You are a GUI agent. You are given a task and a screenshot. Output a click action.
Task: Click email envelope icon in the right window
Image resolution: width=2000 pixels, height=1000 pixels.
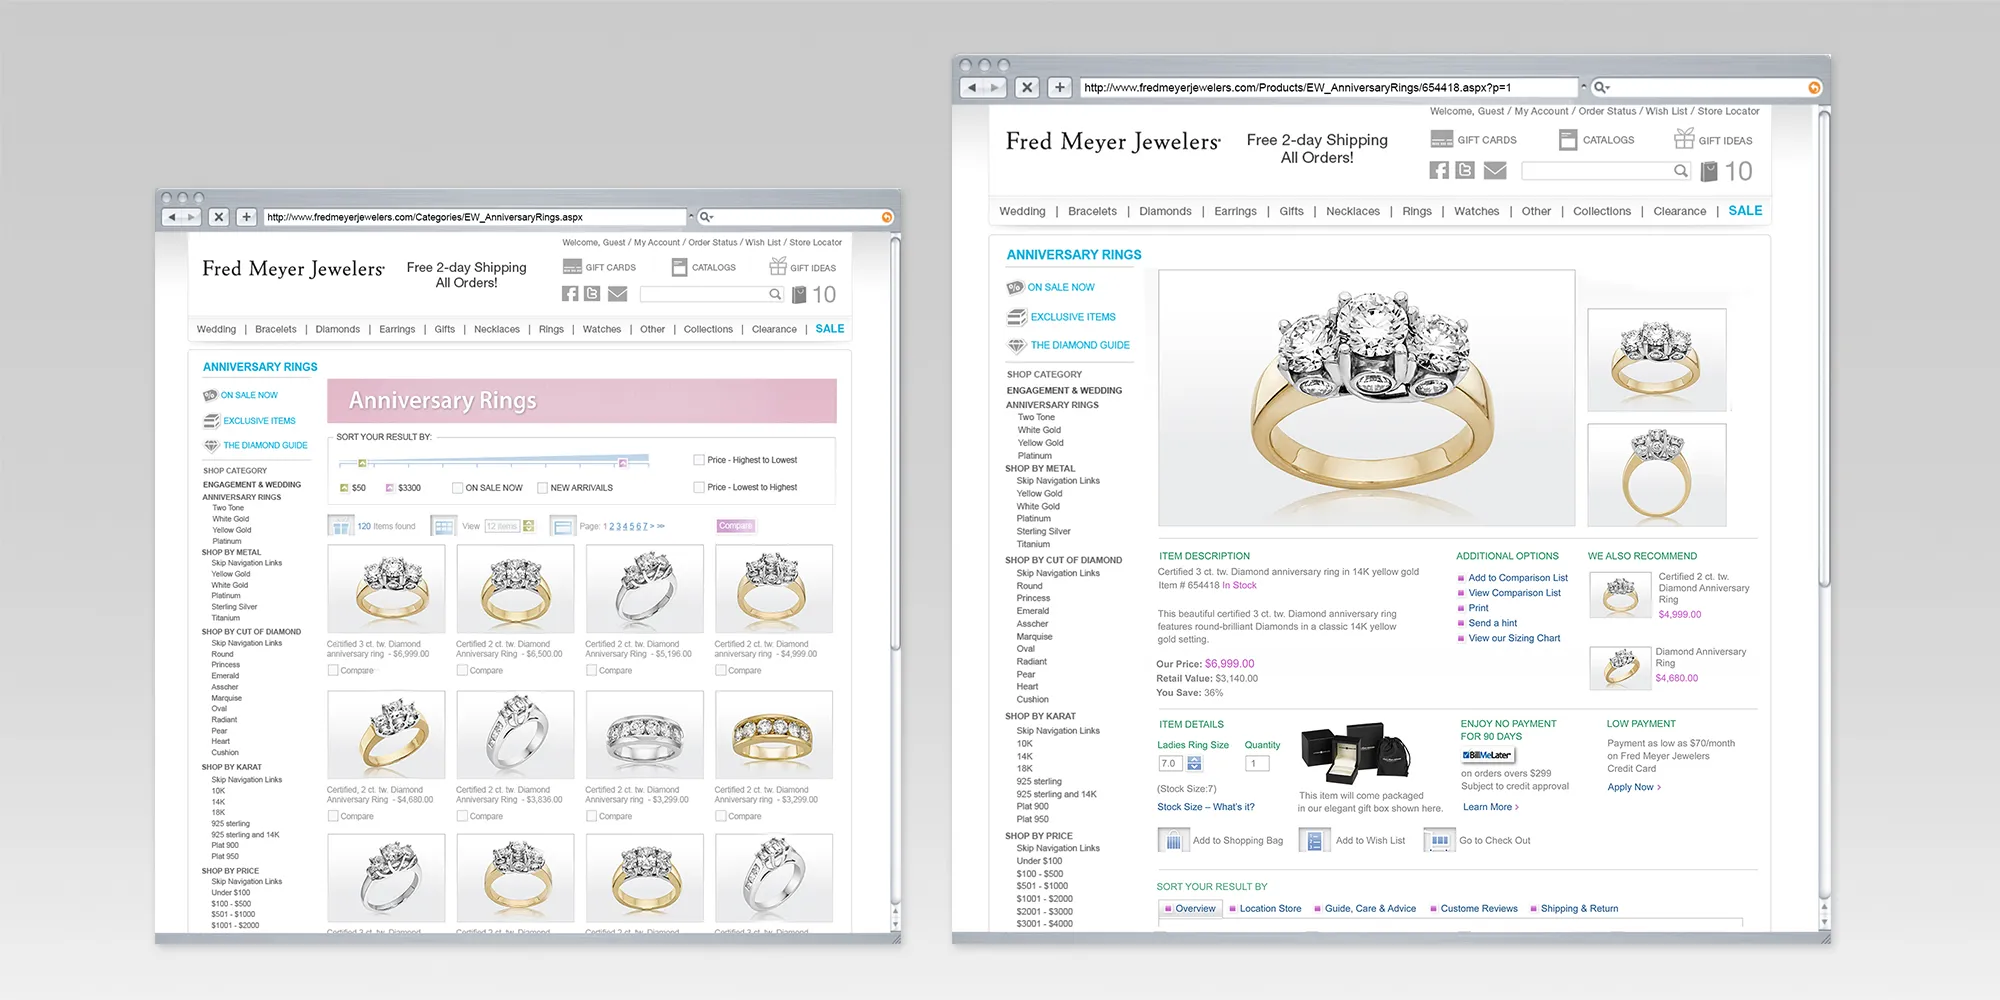1495,170
